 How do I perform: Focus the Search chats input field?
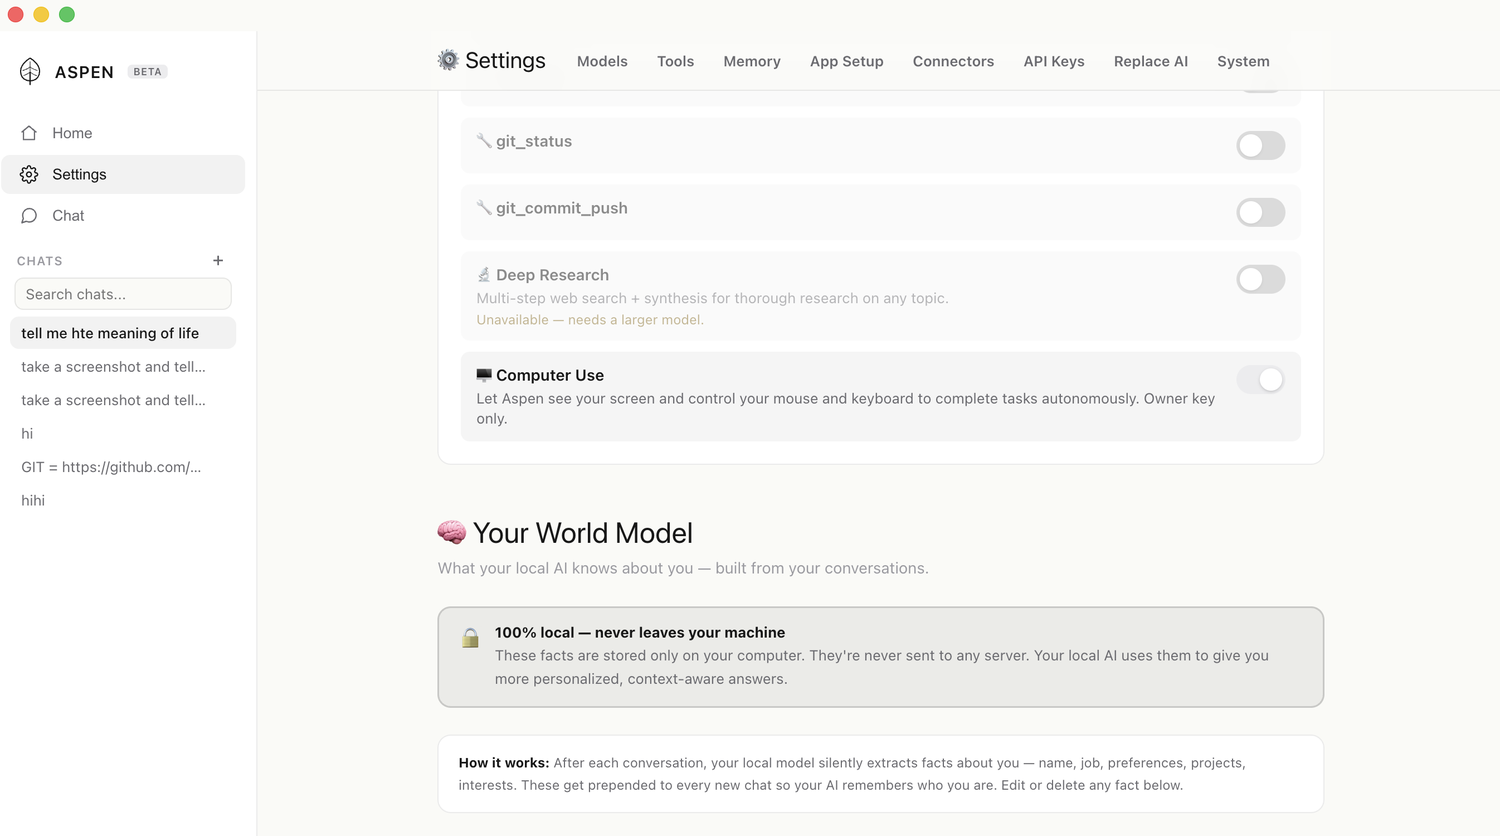[123, 294]
